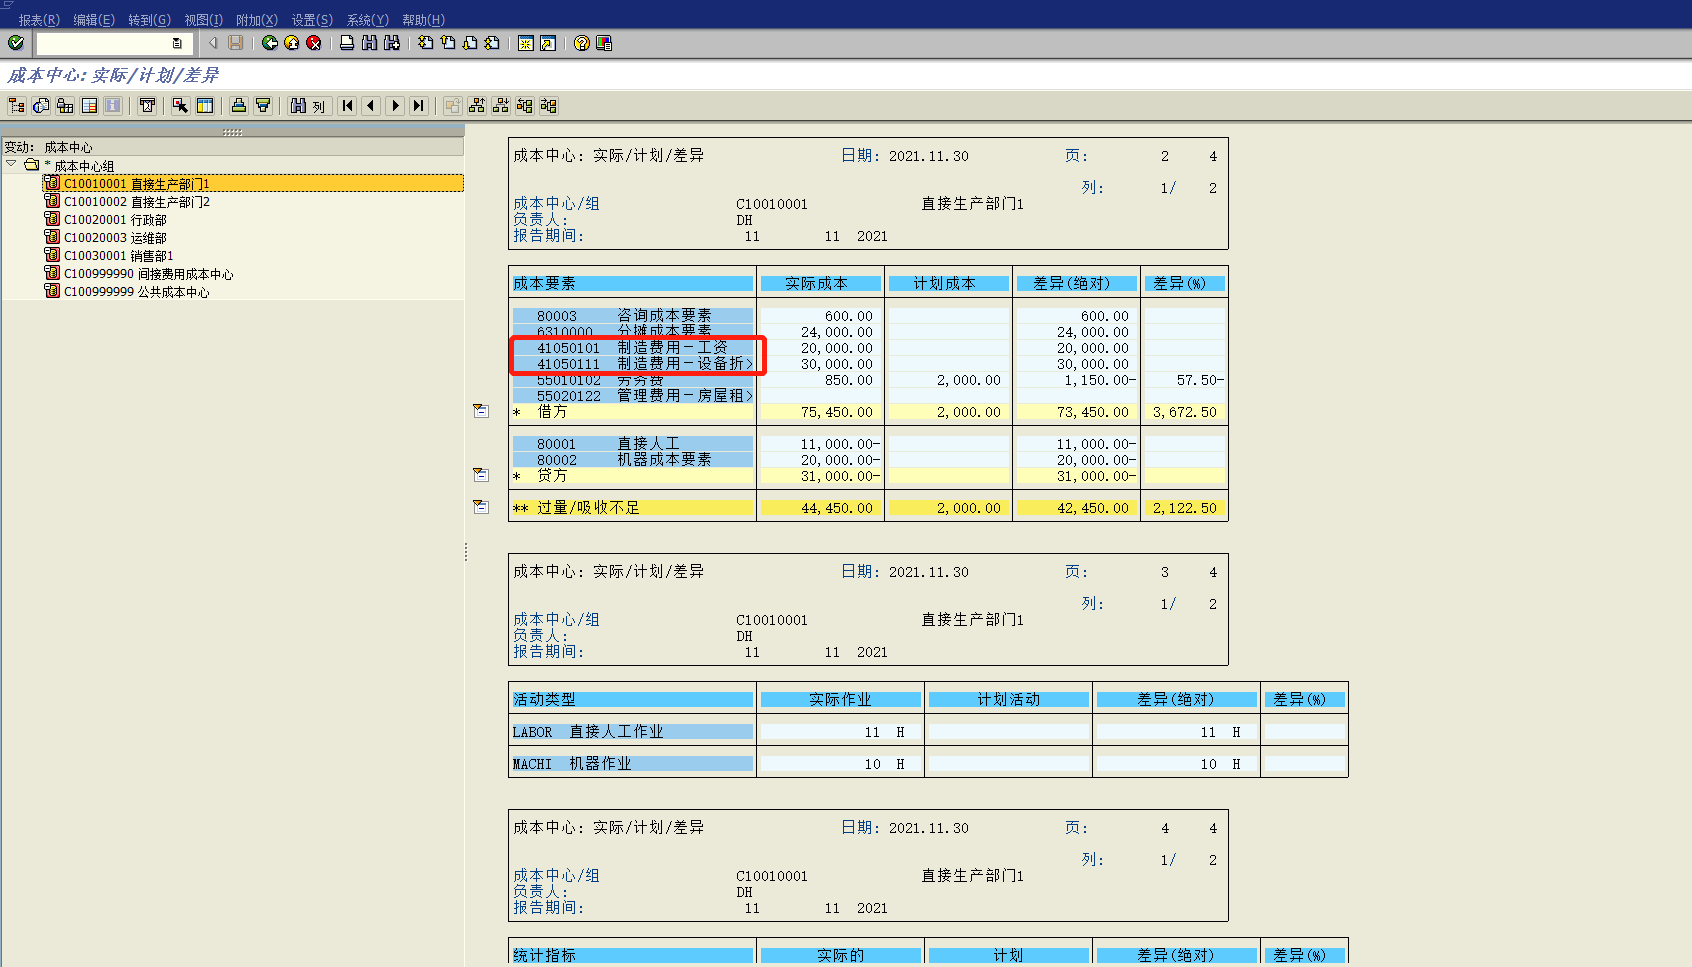Click the yellow question mark Help icon
Image resolution: width=1692 pixels, height=967 pixels.
click(x=582, y=43)
